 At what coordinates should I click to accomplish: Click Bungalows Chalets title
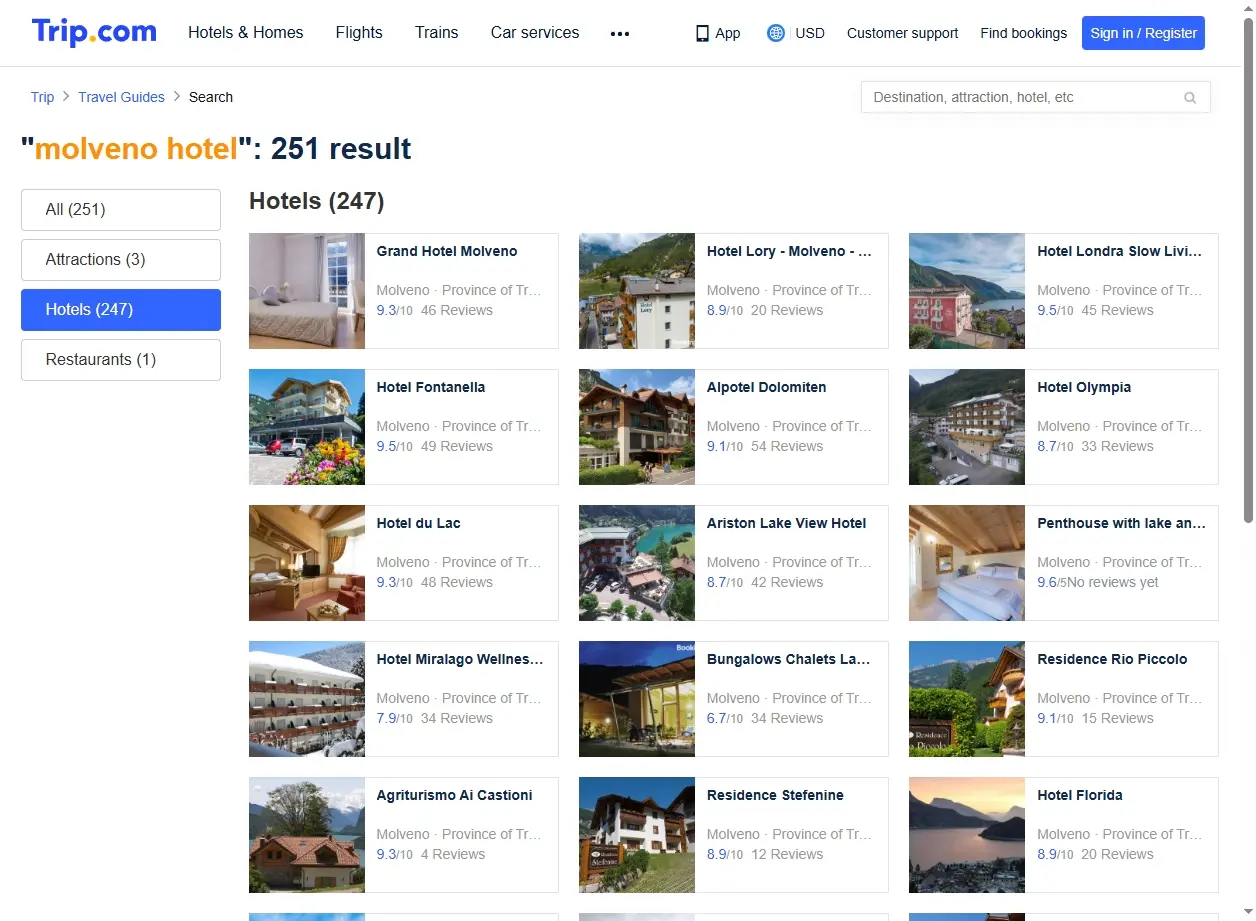click(789, 659)
